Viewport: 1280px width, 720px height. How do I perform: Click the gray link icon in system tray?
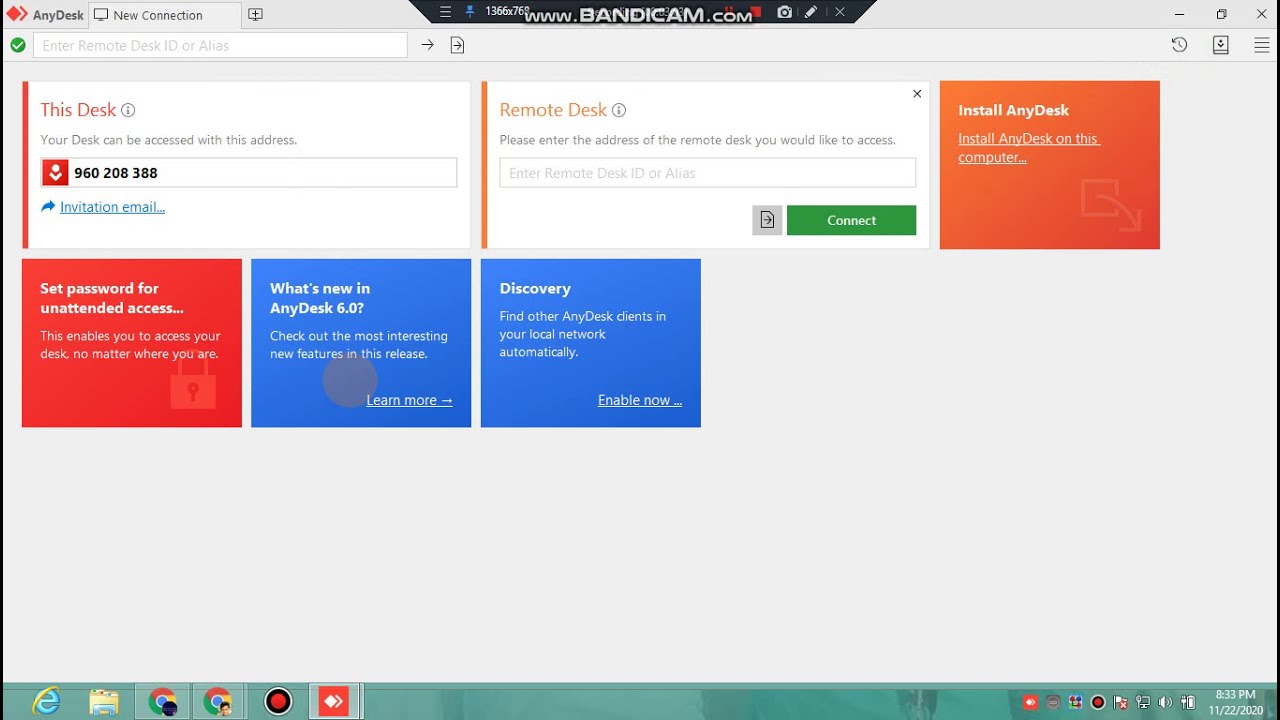point(1053,702)
